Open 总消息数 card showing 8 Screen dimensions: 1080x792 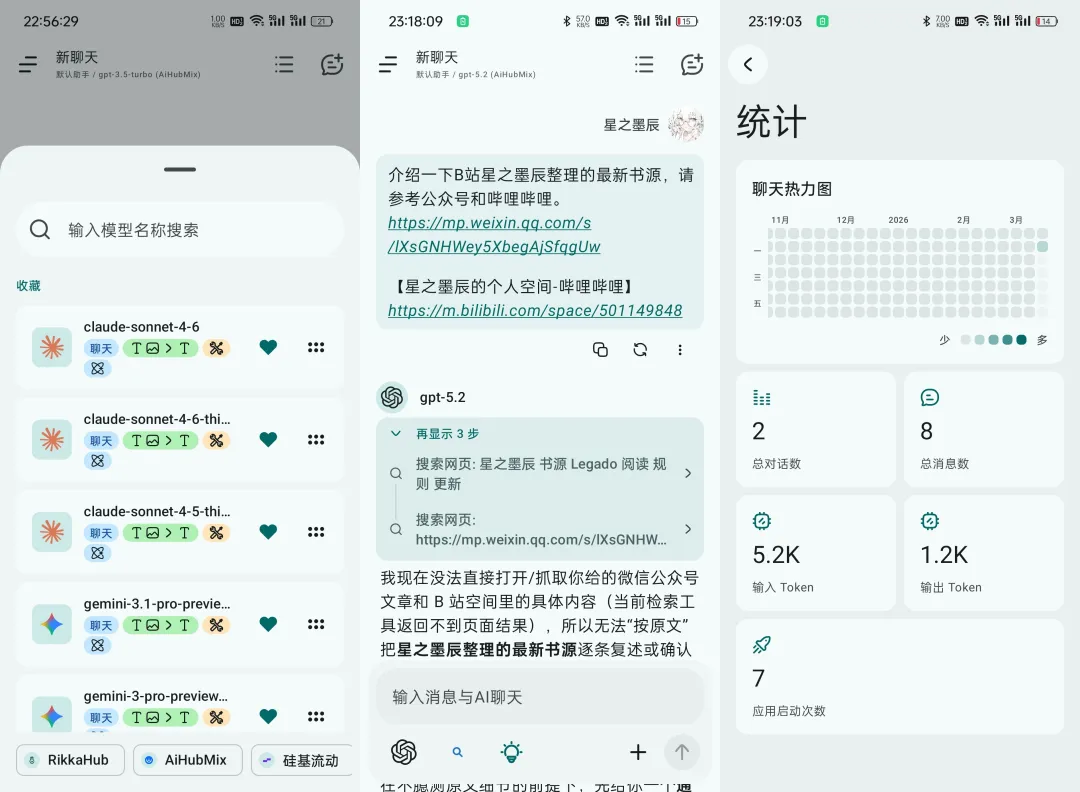point(984,429)
